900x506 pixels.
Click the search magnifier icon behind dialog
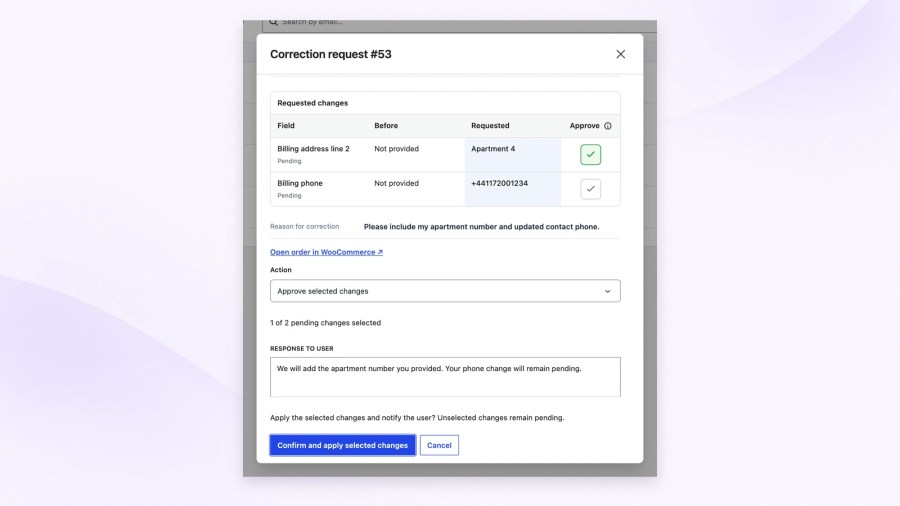click(x=273, y=22)
